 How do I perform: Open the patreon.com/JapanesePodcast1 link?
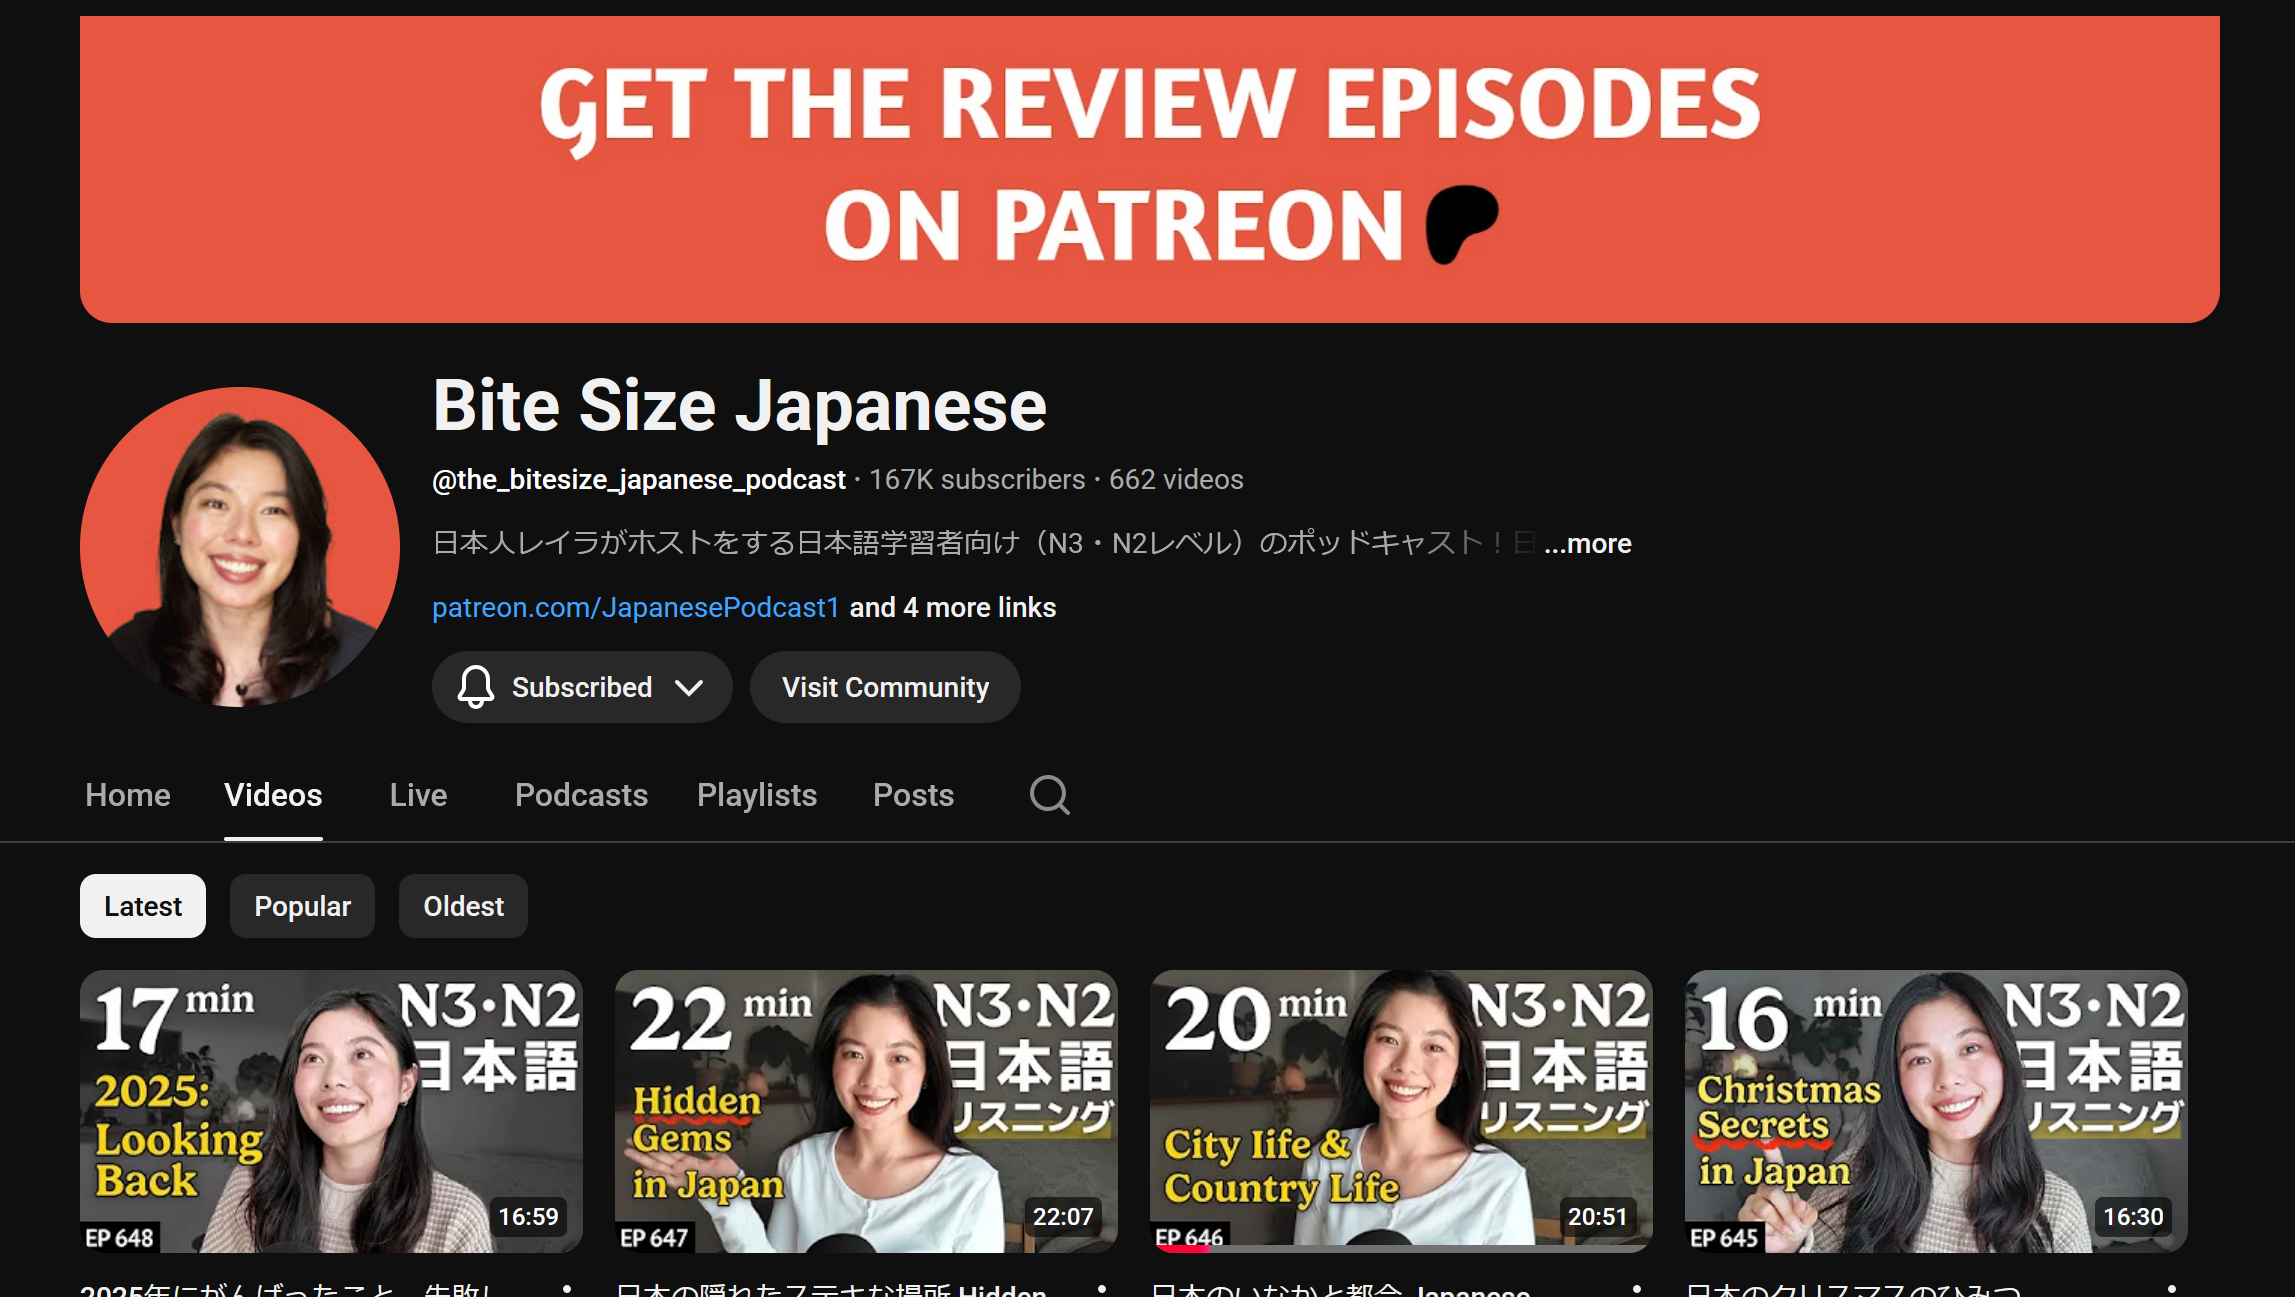(x=635, y=607)
